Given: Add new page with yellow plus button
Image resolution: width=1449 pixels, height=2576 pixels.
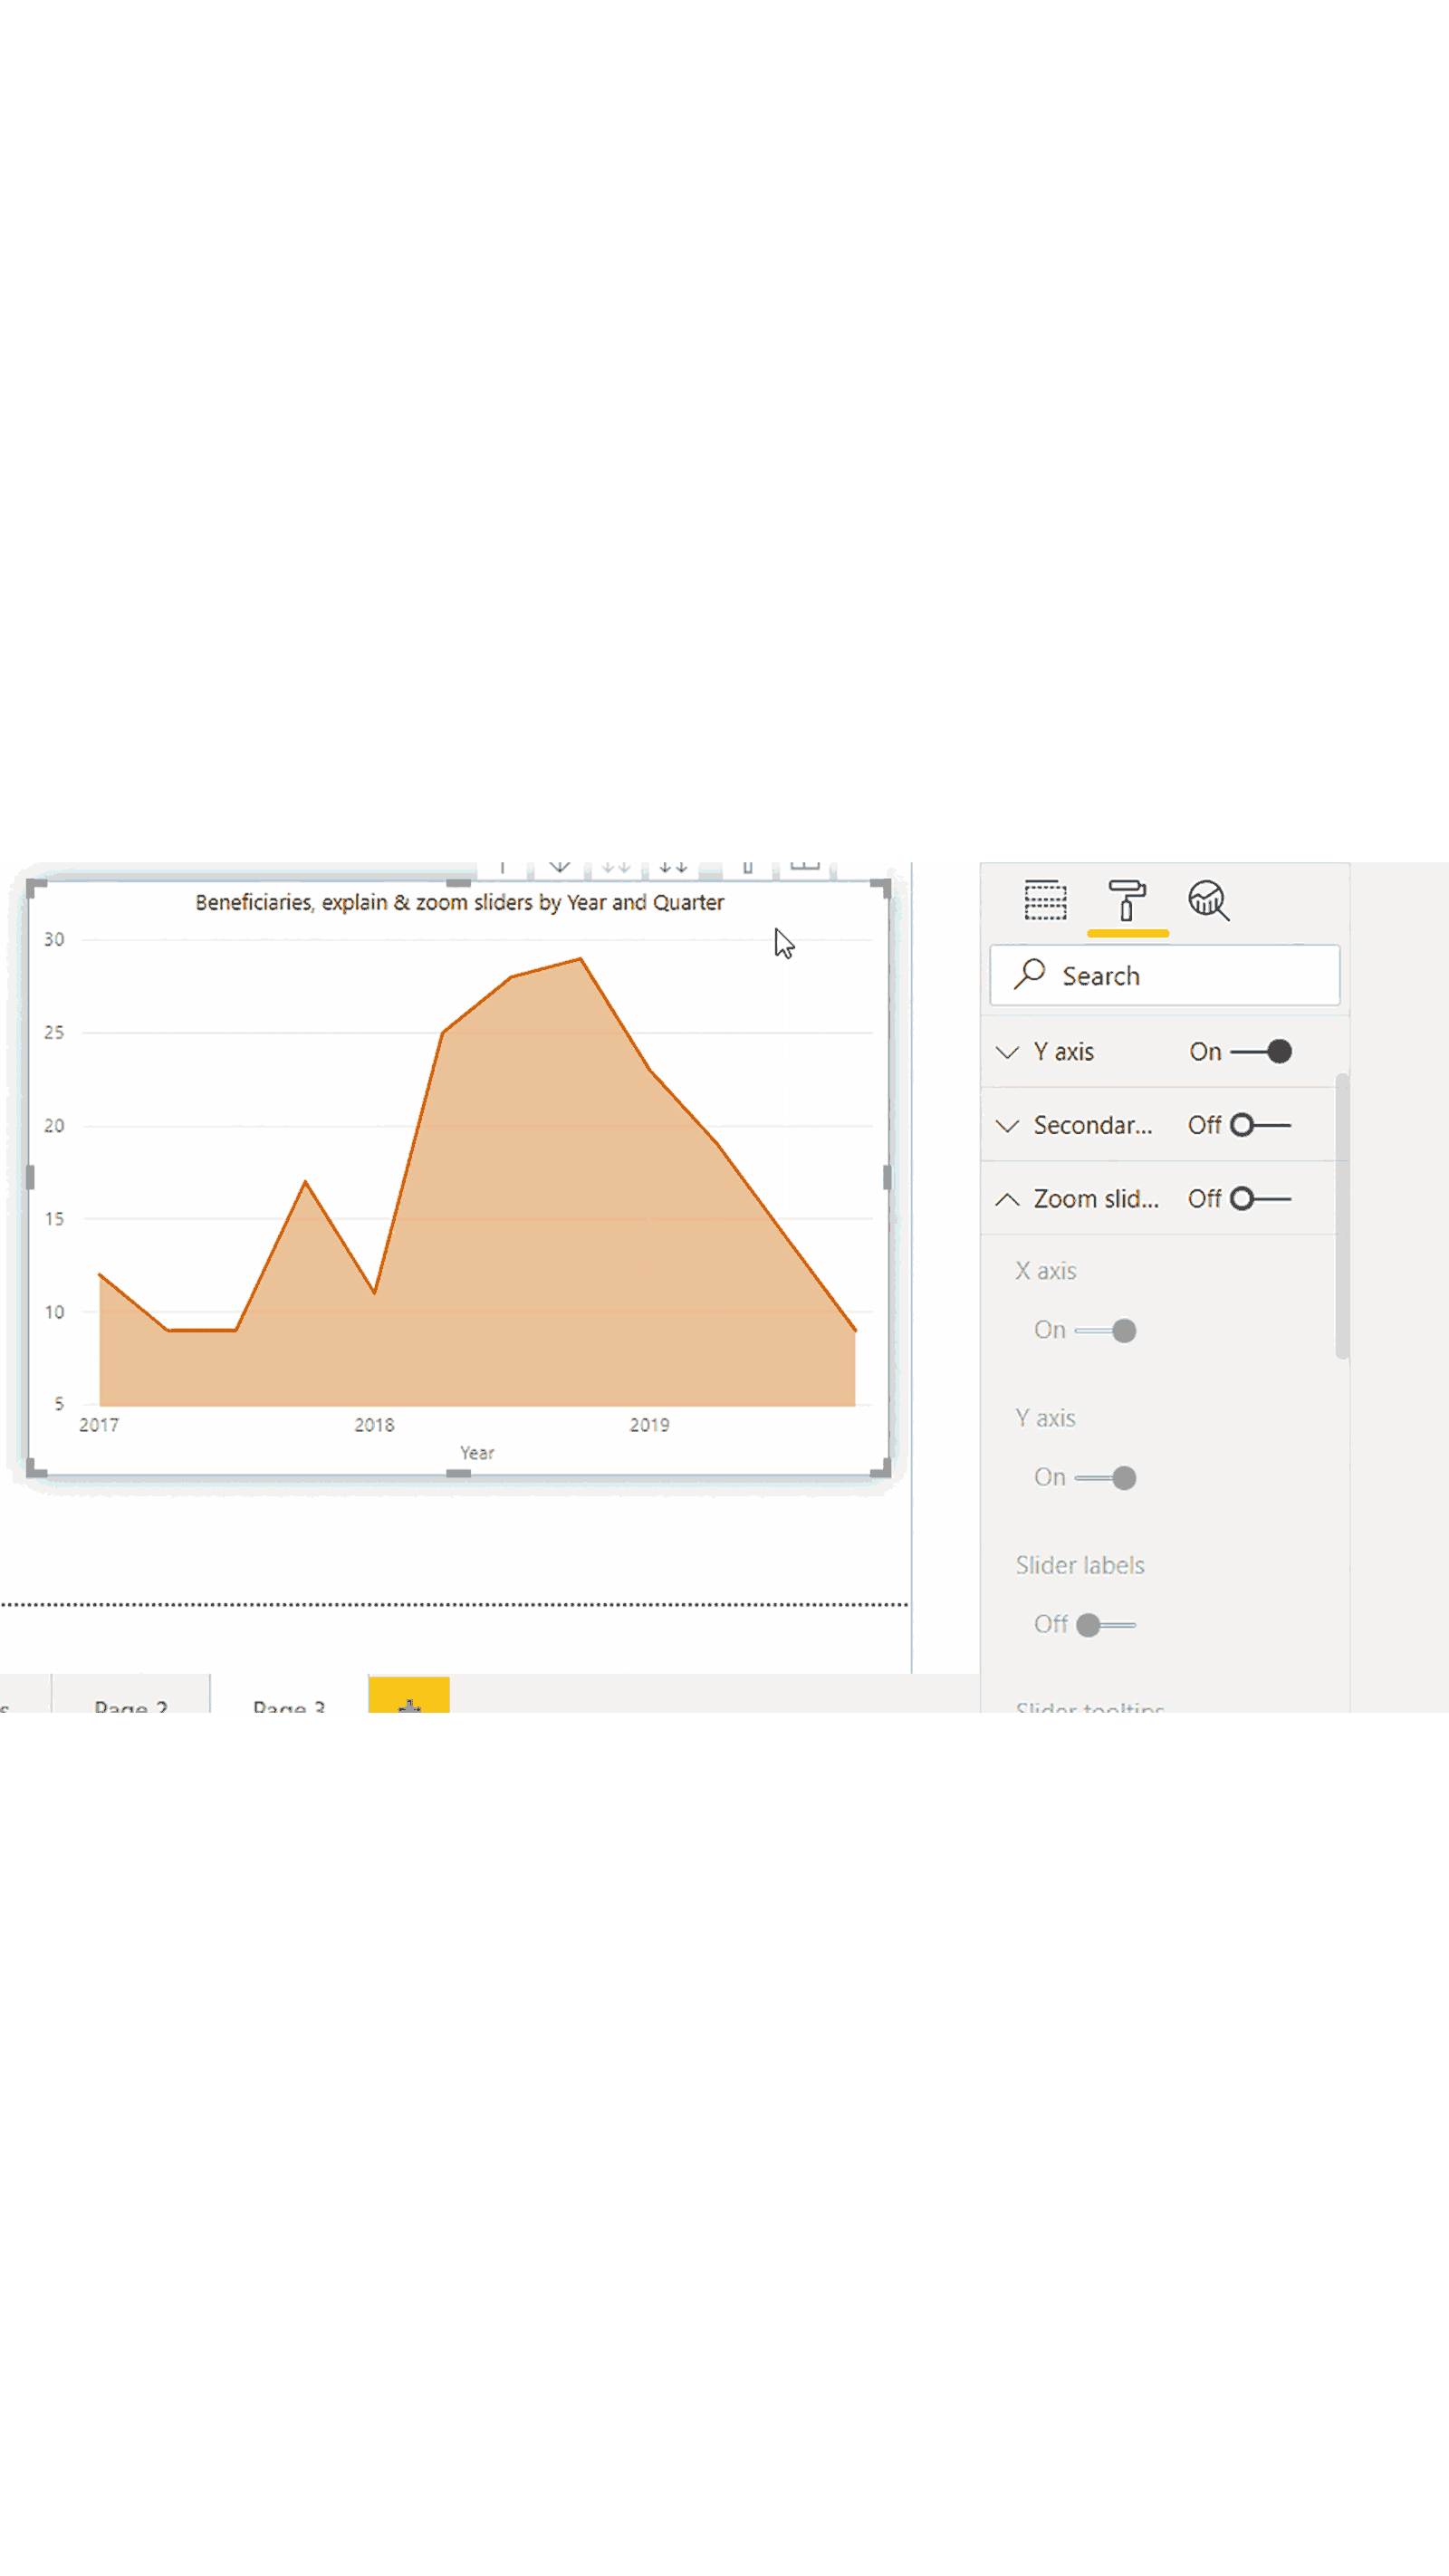Looking at the screenshot, I should pos(409,1698).
